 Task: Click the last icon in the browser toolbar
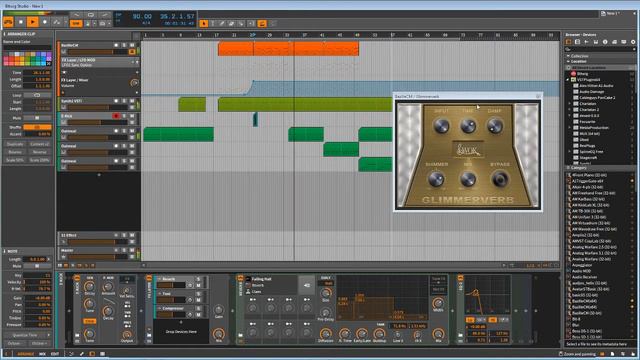pyautogui.click(x=633, y=42)
